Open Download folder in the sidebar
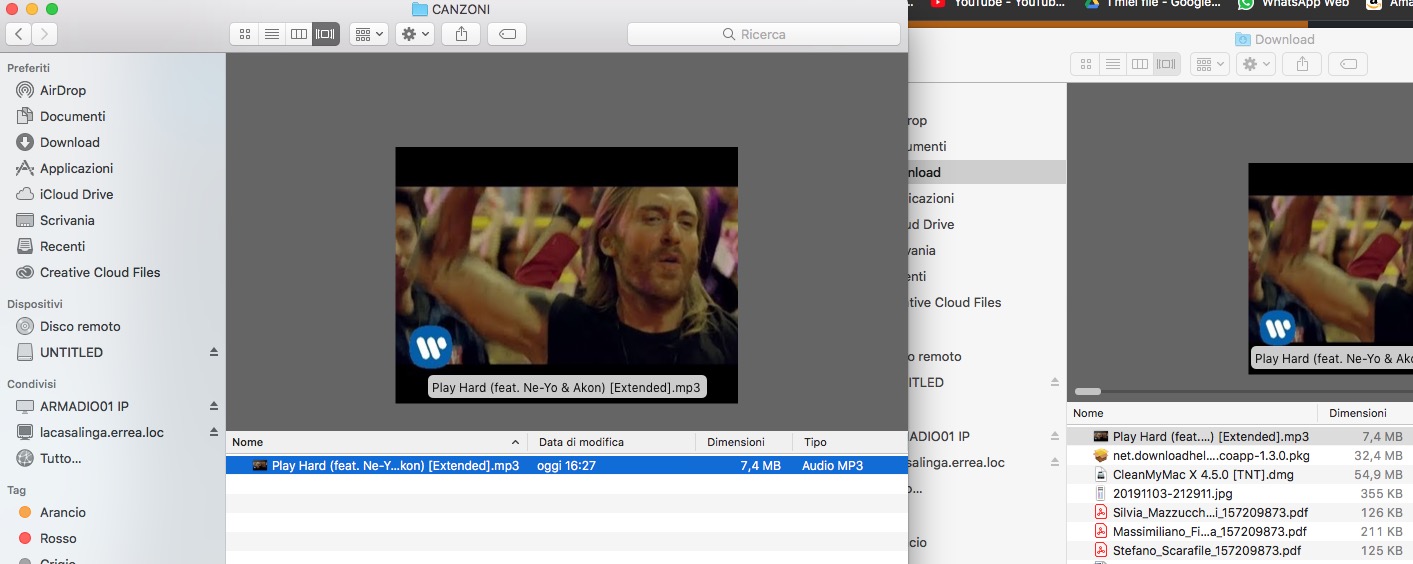 click(69, 142)
